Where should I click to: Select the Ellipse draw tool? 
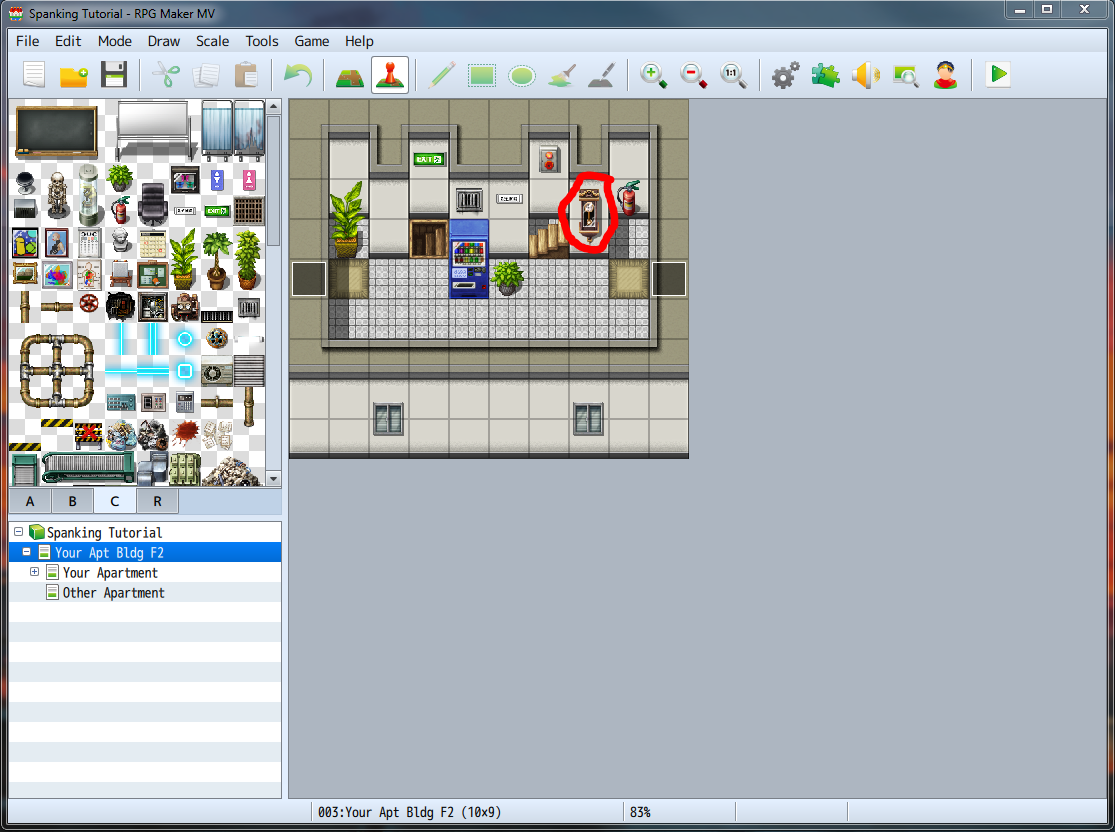pos(521,75)
